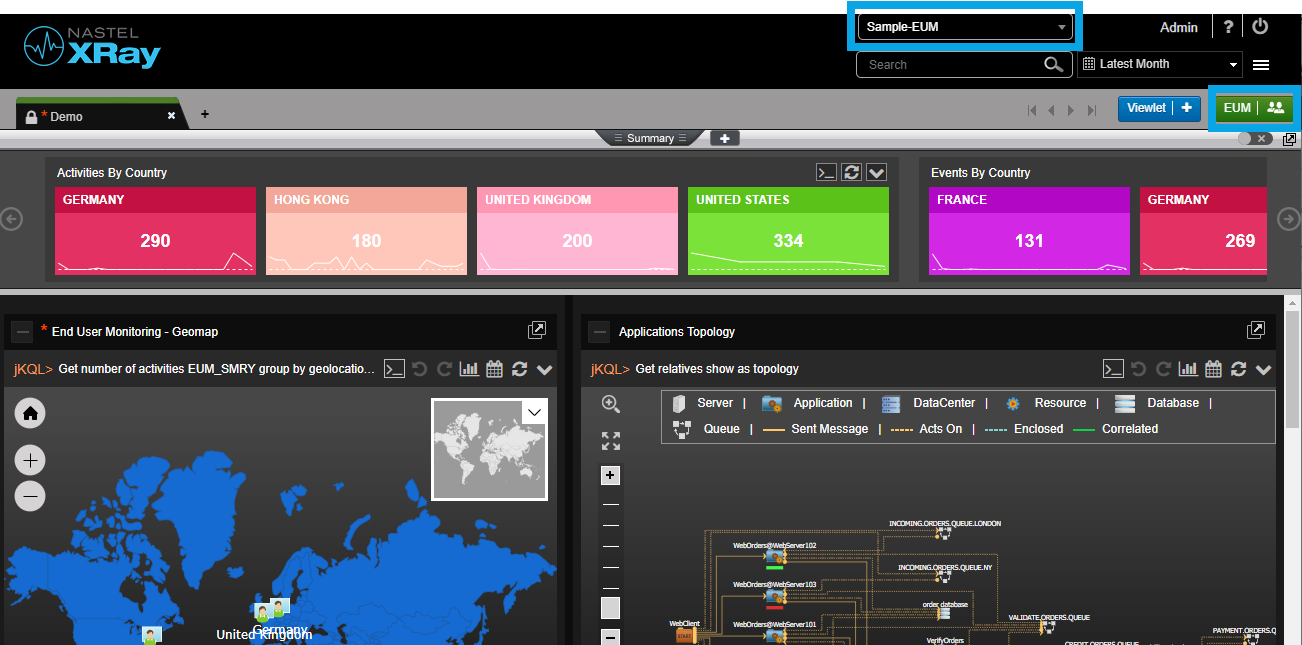Screen dimensions: 1302x645
Task: Collapse the End User Monitoring Geomap viewlet
Action: pos(22,330)
